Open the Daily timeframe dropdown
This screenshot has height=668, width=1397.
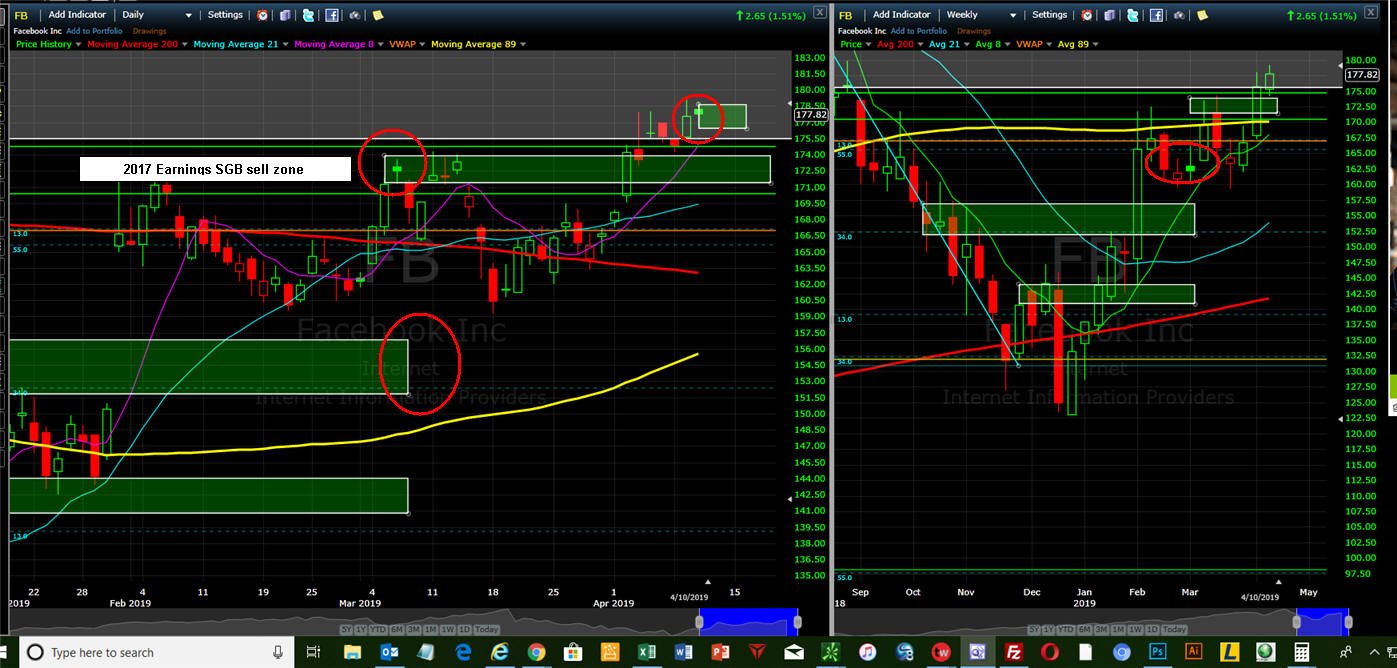tap(156, 15)
